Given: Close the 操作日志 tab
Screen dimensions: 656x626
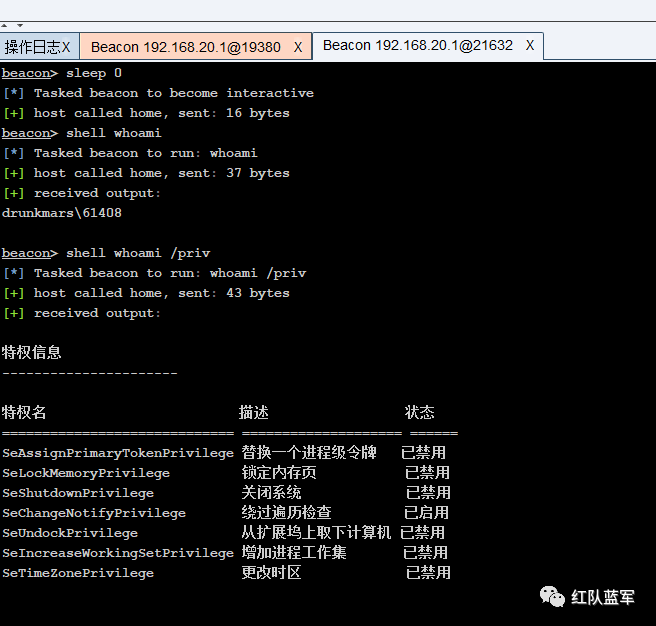Looking at the screenshot, I should coord(66,47).
